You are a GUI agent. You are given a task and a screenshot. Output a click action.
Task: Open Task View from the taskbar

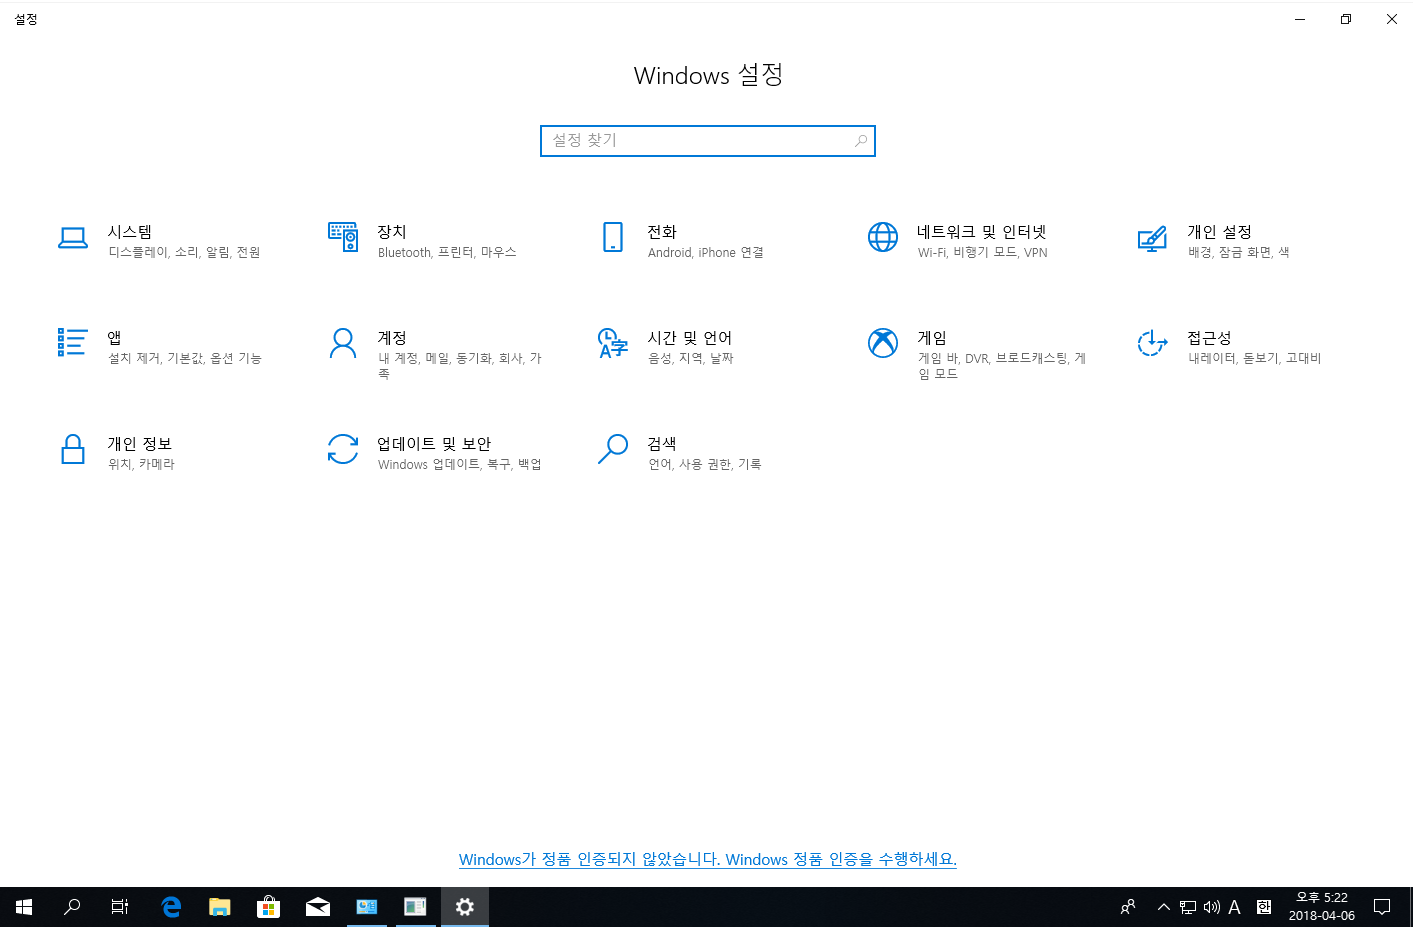pyautogui.click(x=120, y=907)
